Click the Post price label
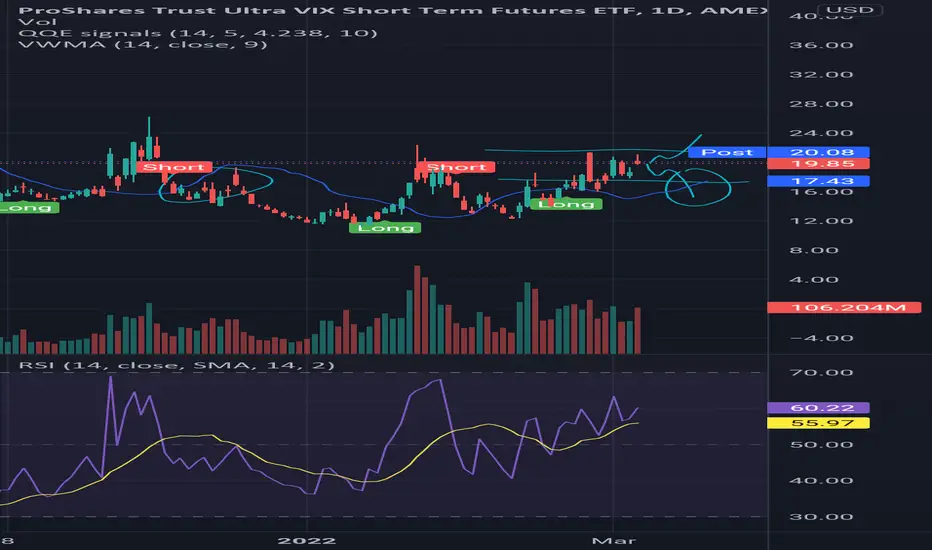The height and width of the screenshot is (550, 932). point(727,152)
